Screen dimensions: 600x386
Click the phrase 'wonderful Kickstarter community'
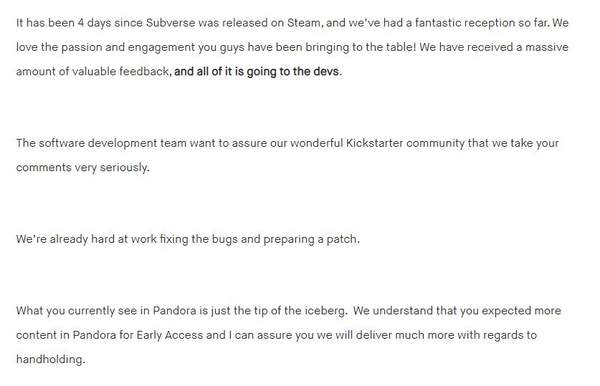click(x=377, y=143)
